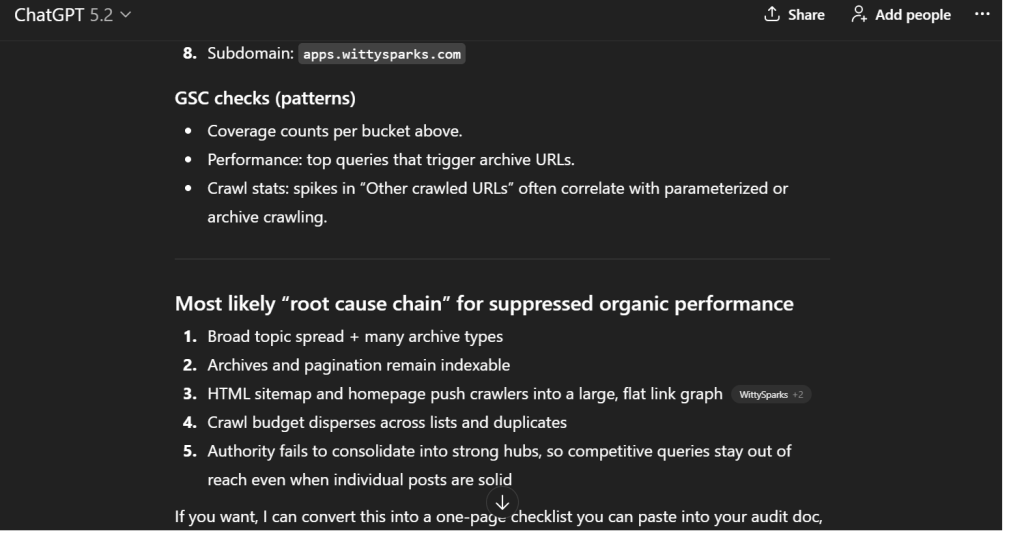
Task: Click "Crawl budget disperses across lists" item
Action: (x=387, y=422)
